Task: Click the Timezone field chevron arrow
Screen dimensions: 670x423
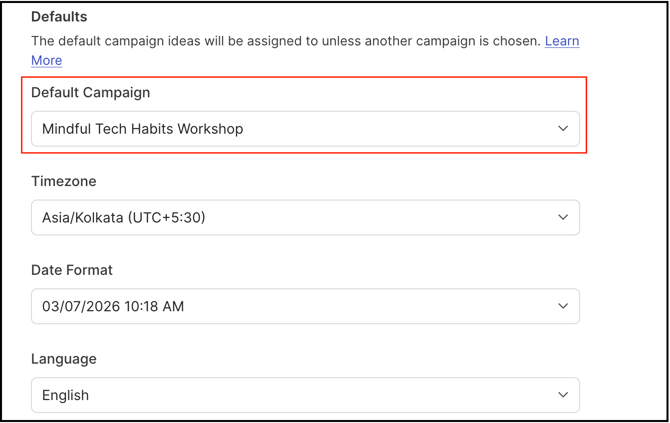Action: tap(563, 218)
